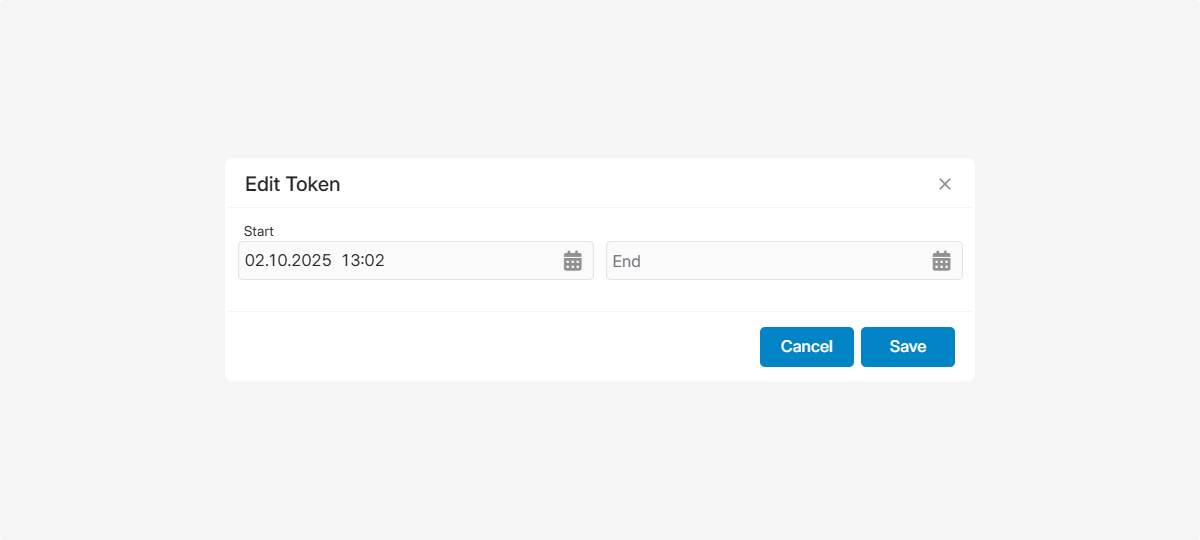Click the grey backdrop below the dialog
The height and width of the screenshot is (540, 1200).
coord(600,460)
